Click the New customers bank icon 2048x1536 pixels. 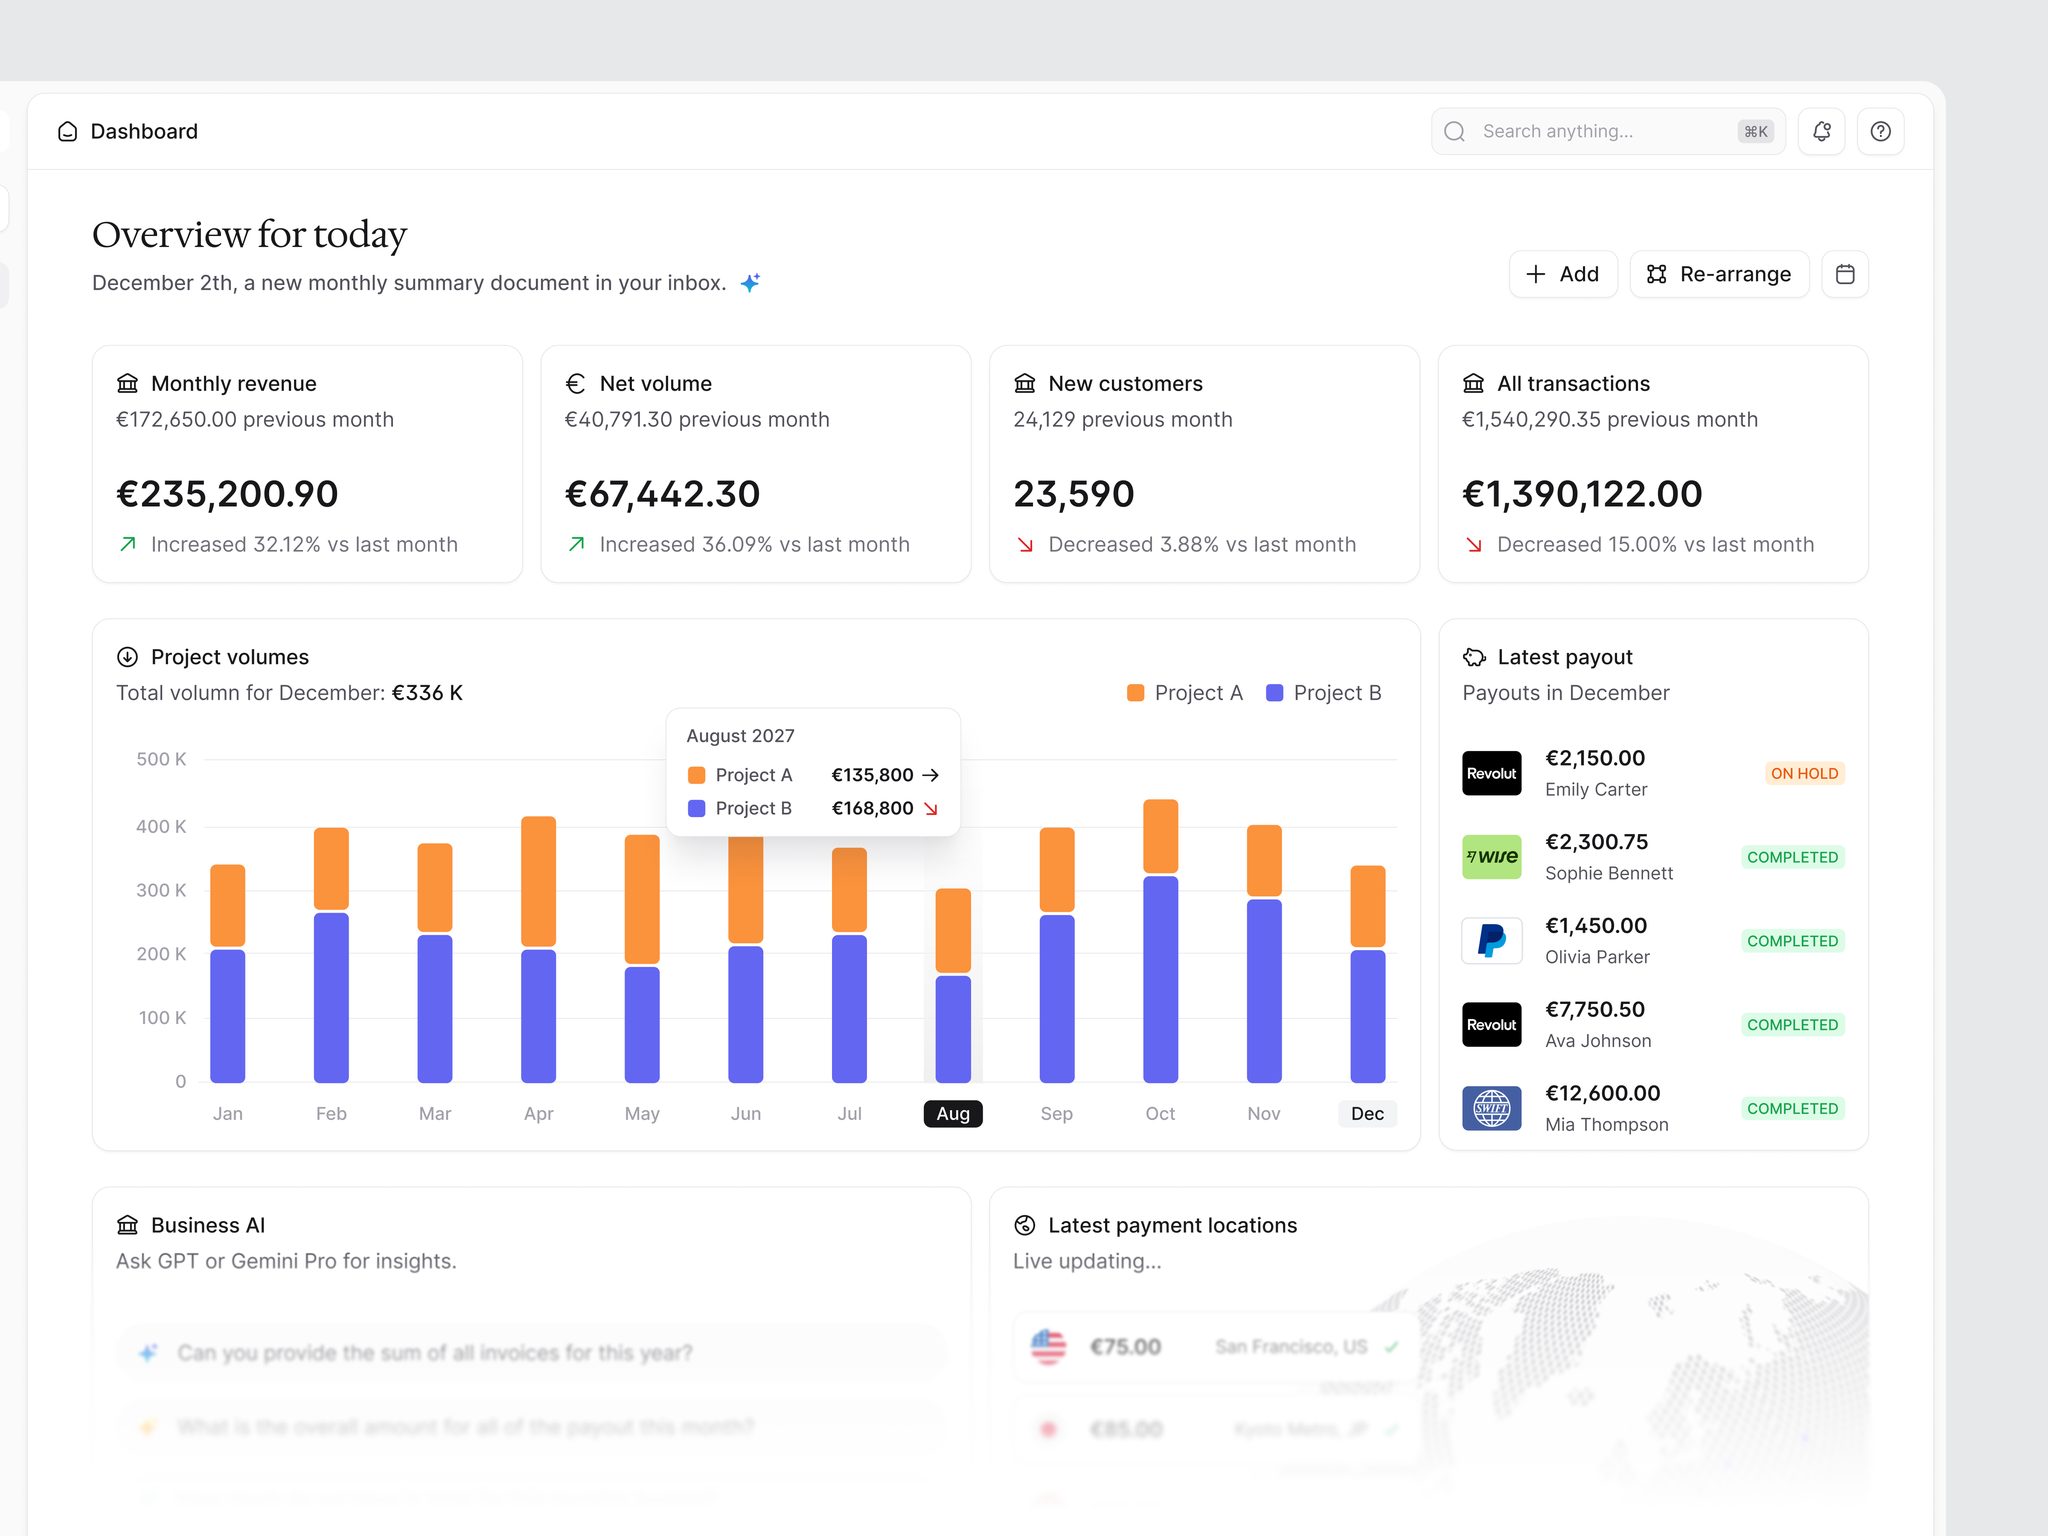(x=1024, y=383)
